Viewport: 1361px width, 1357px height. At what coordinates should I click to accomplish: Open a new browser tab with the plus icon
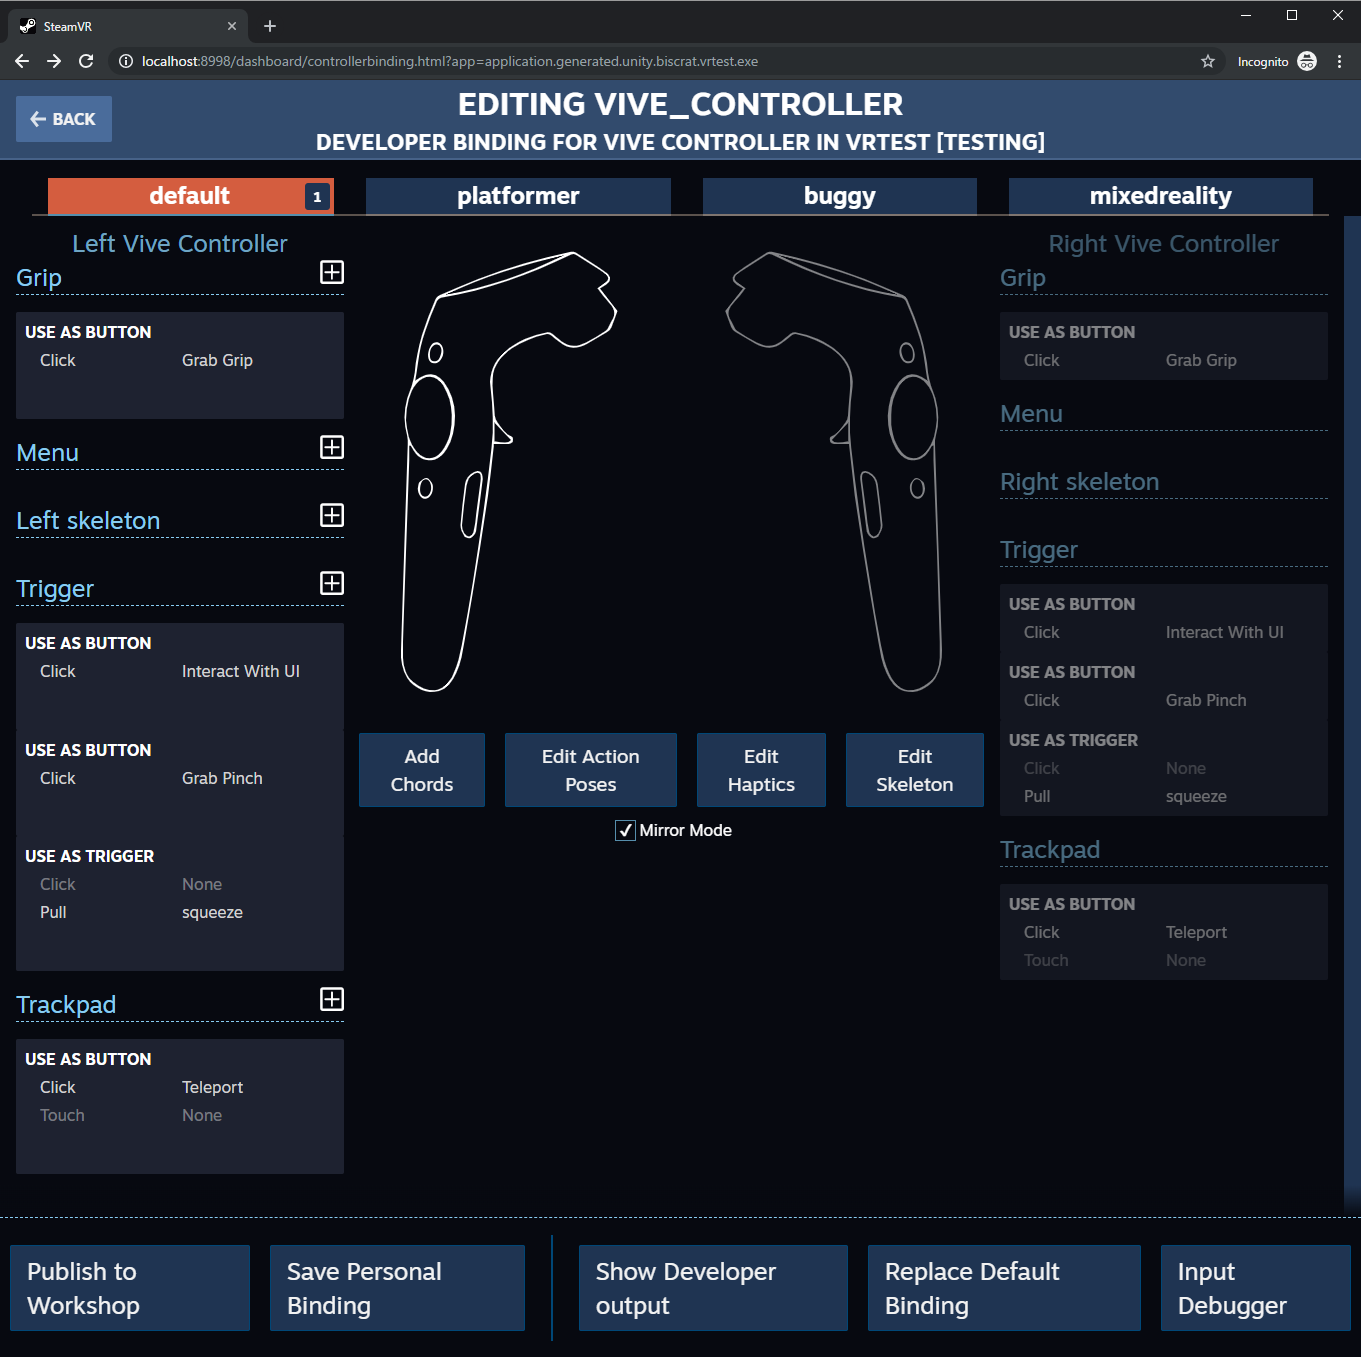(x=269, y=25)
